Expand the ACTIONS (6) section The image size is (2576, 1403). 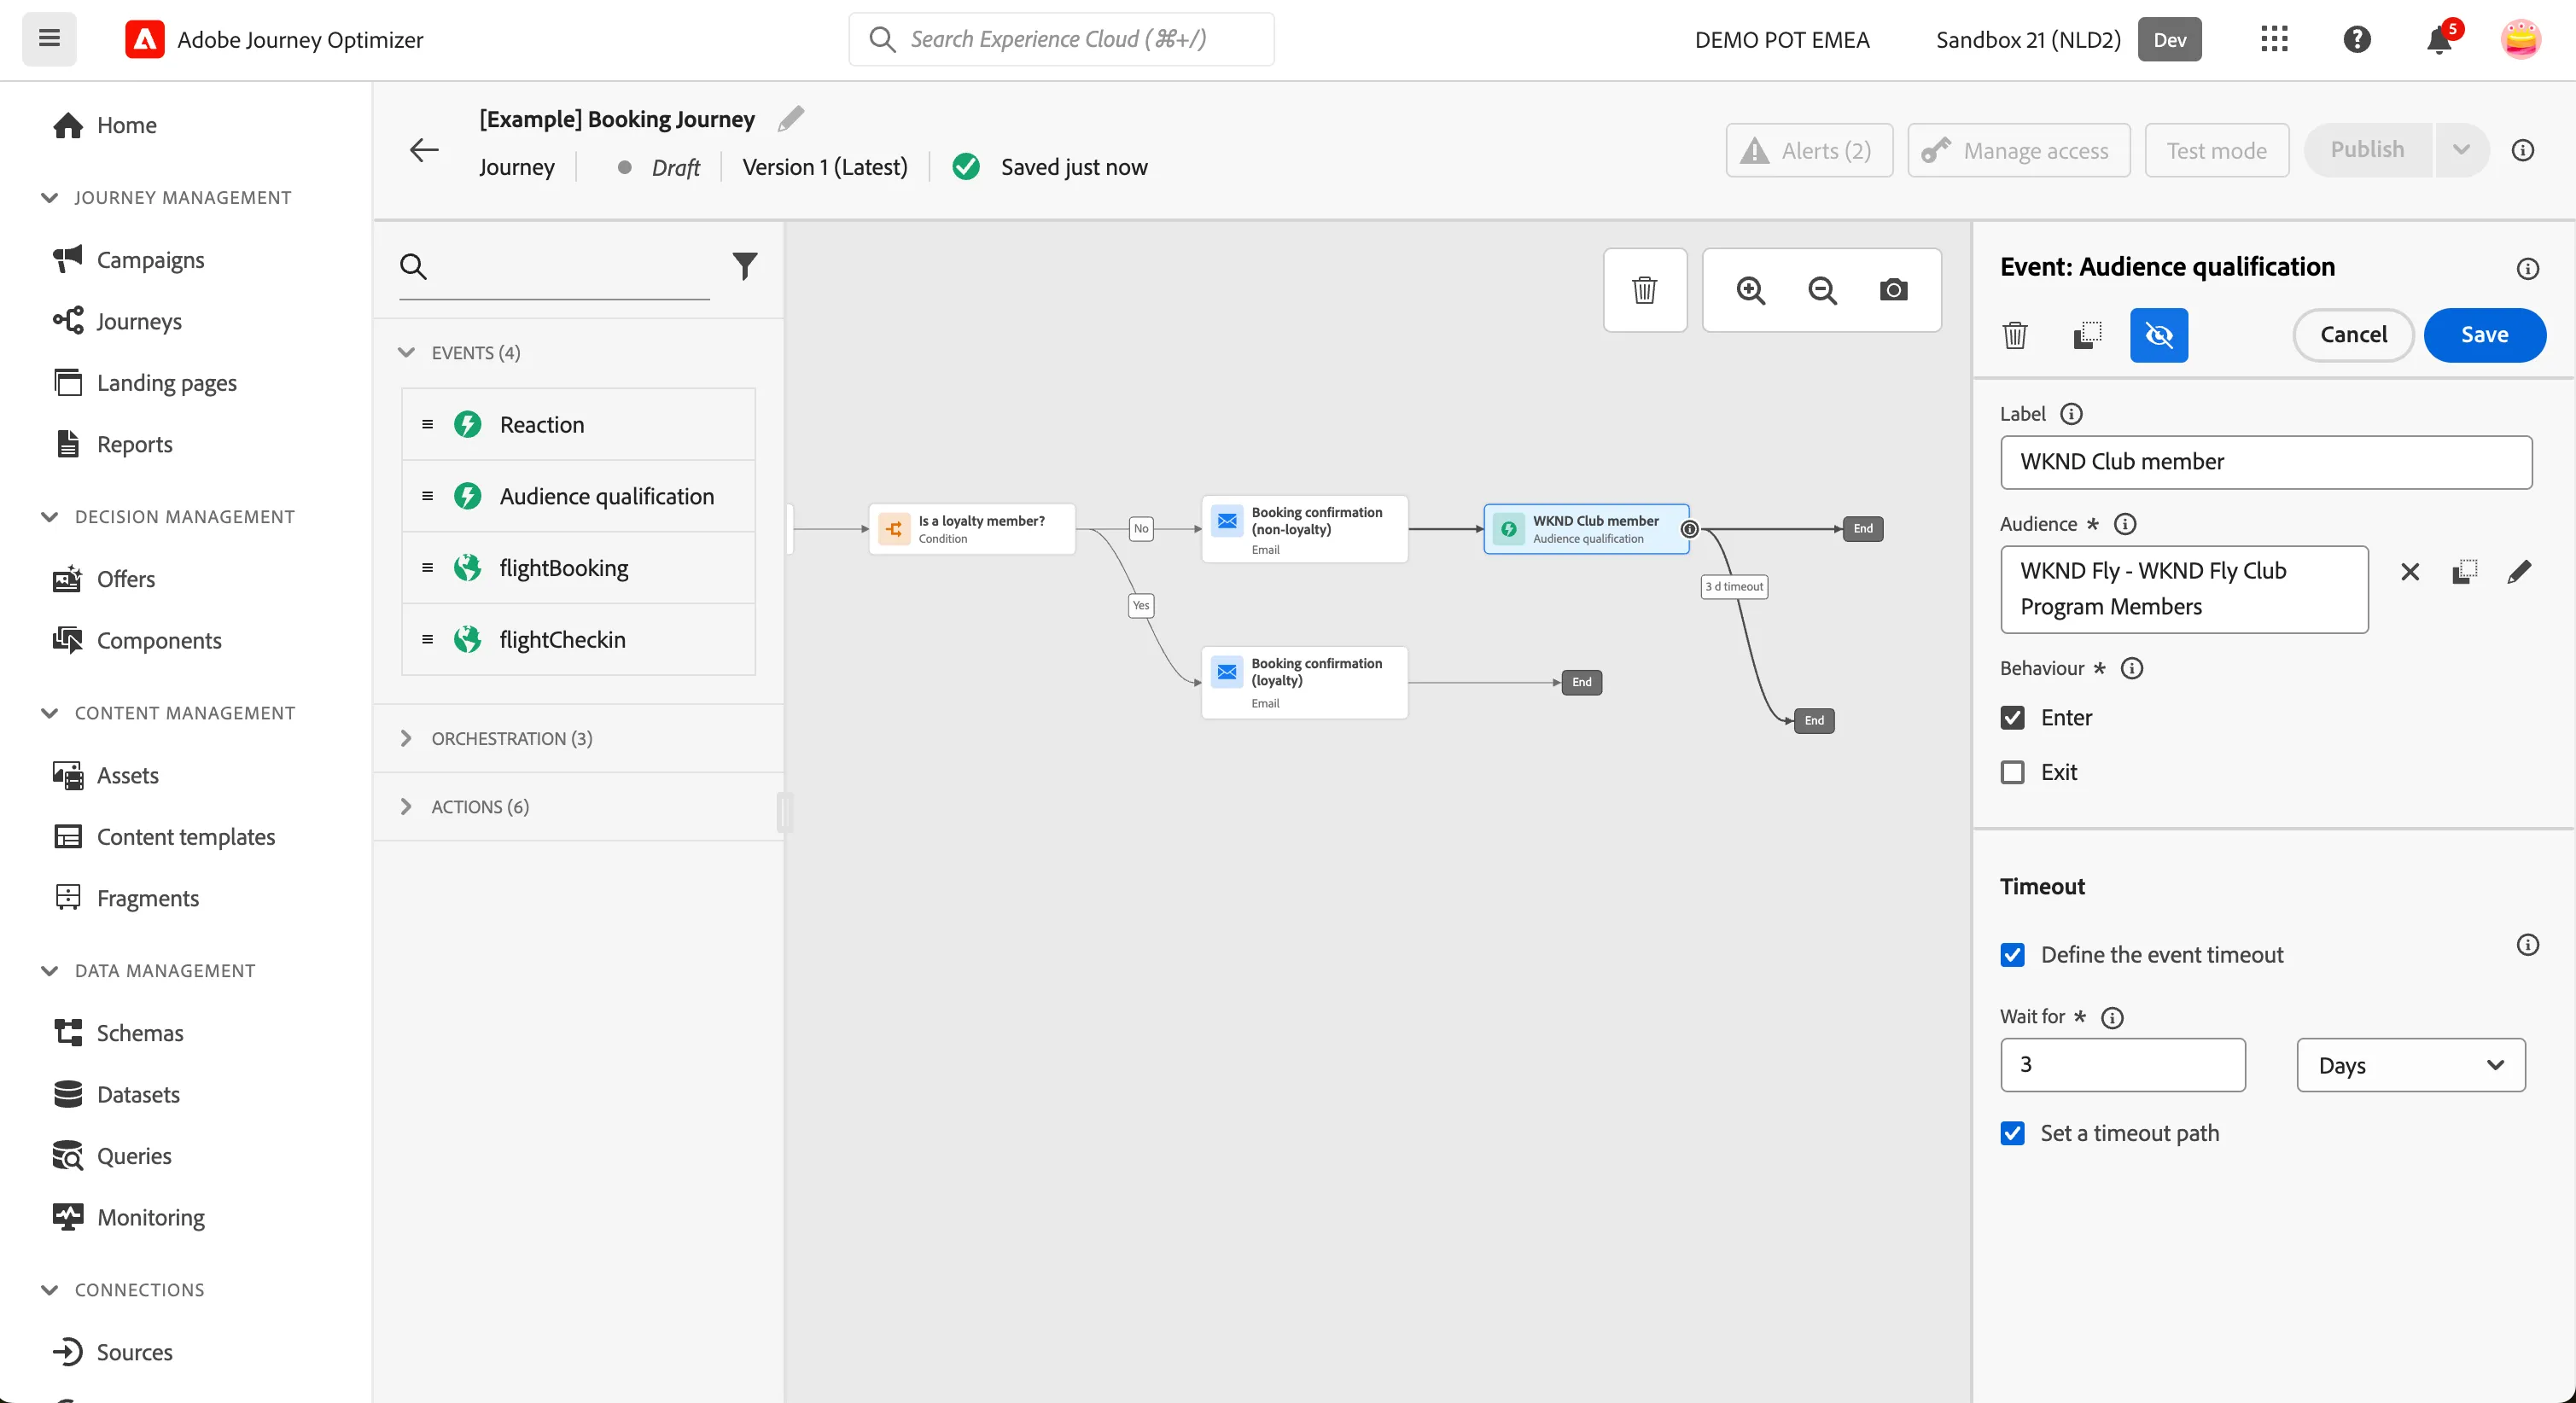coord(406,806)
